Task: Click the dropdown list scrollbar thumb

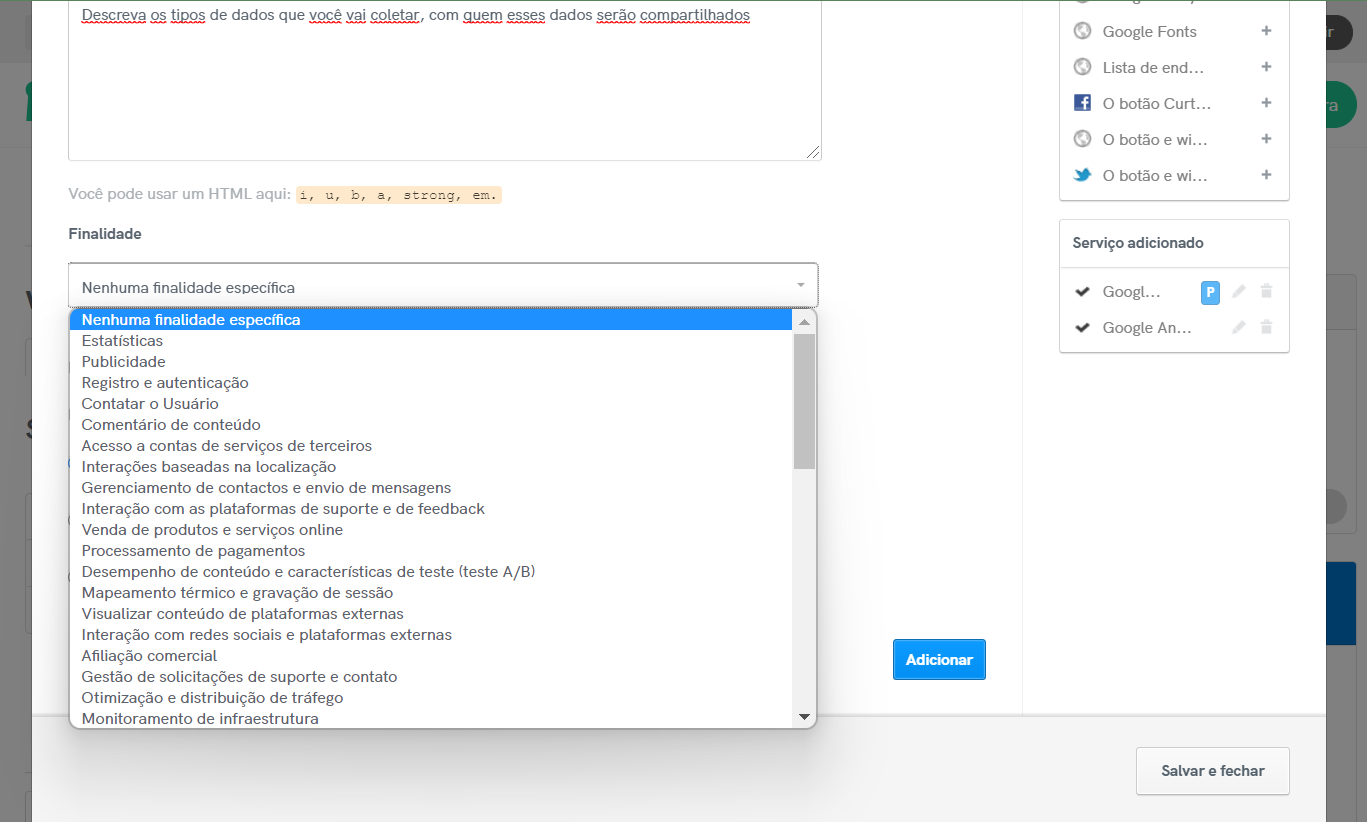Action: [804, 400]
